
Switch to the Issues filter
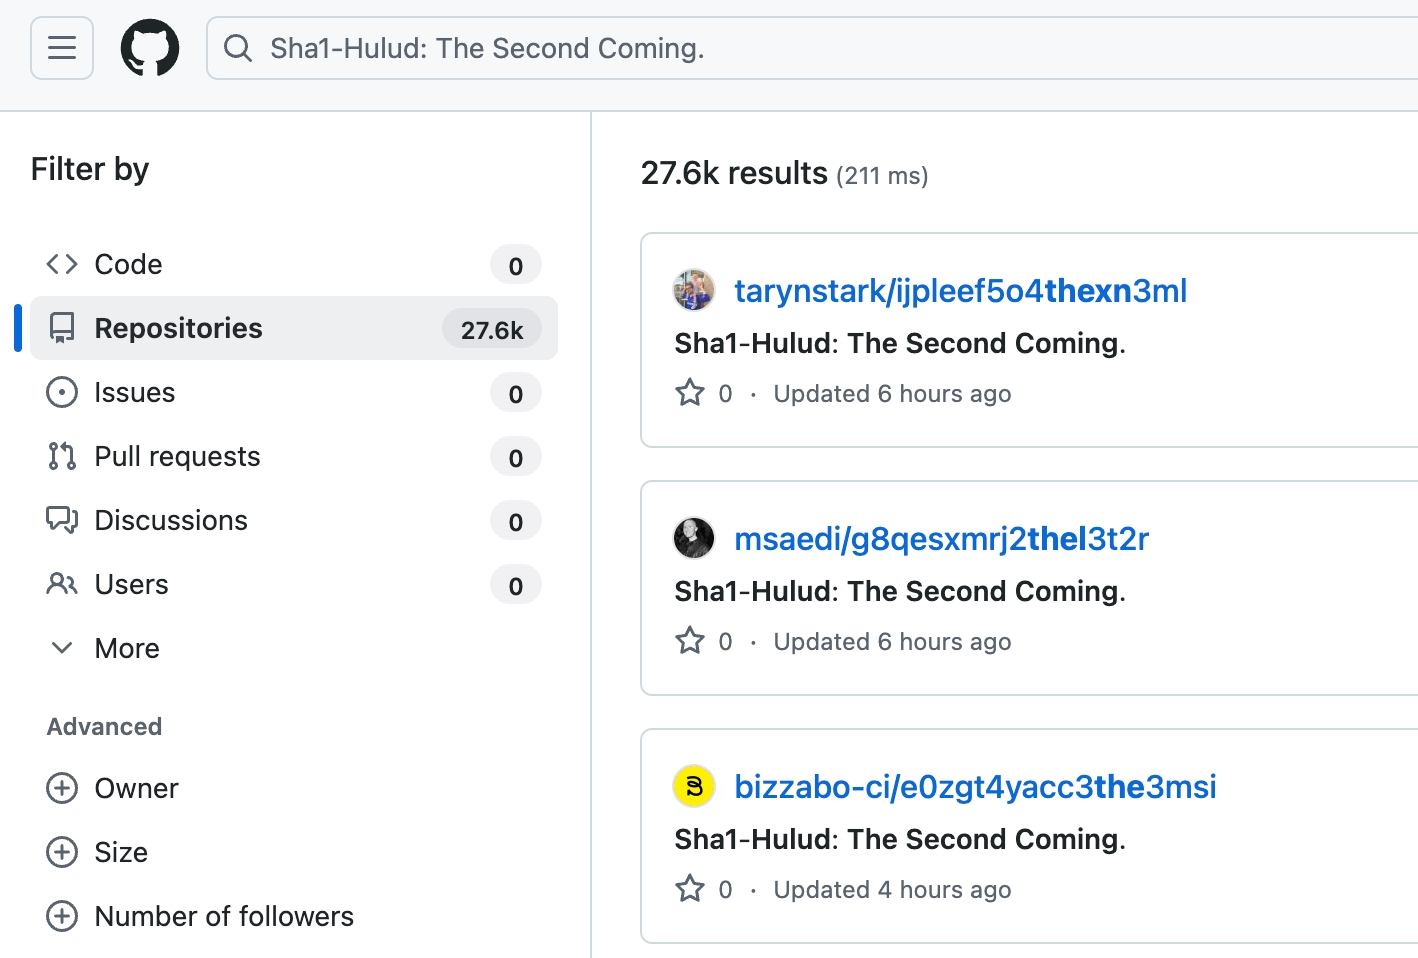click(134, 392)
